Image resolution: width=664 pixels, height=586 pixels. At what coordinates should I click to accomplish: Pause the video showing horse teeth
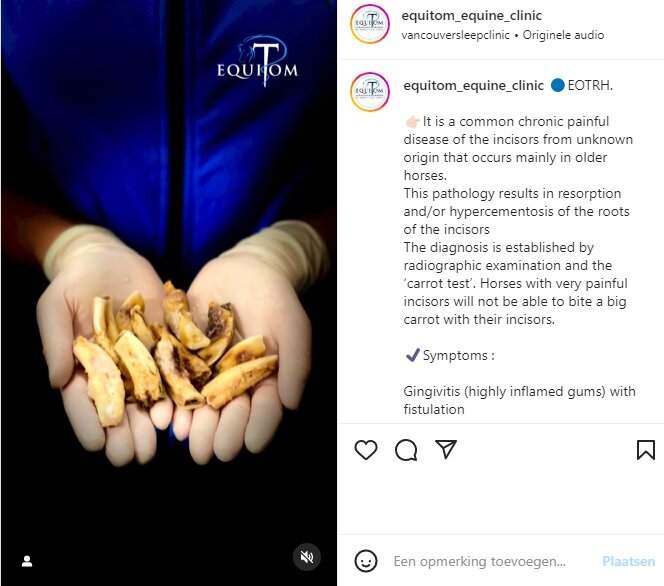169,293
